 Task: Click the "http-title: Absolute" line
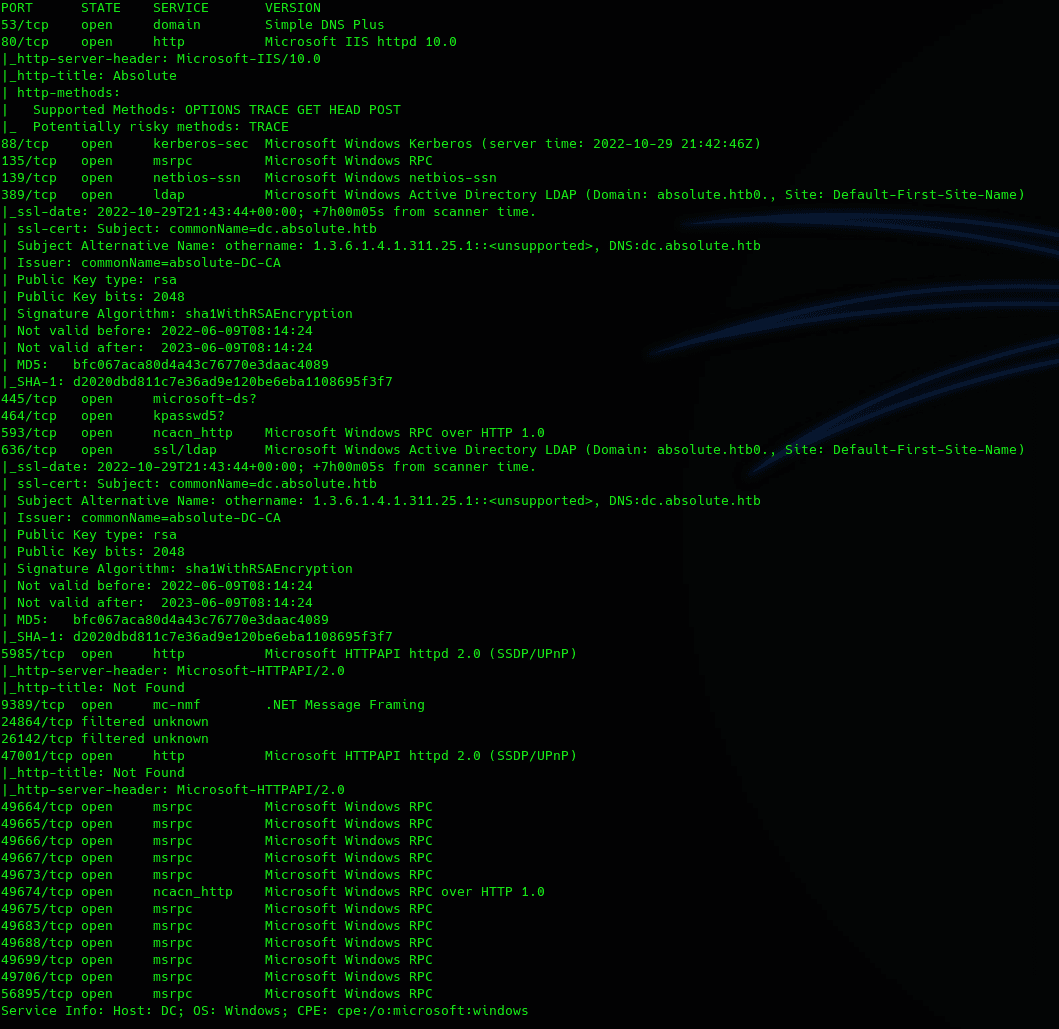(89, 76)
